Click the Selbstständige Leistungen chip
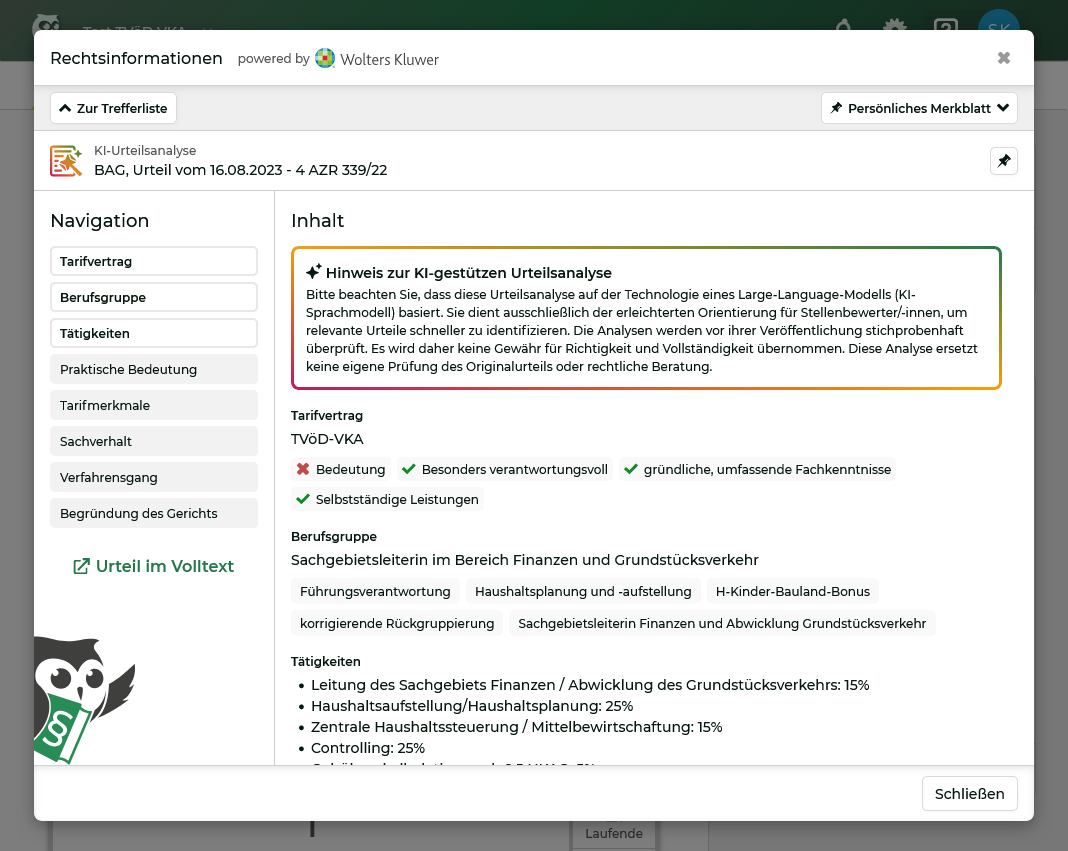 pyautogui.click(x=388, y=499)
